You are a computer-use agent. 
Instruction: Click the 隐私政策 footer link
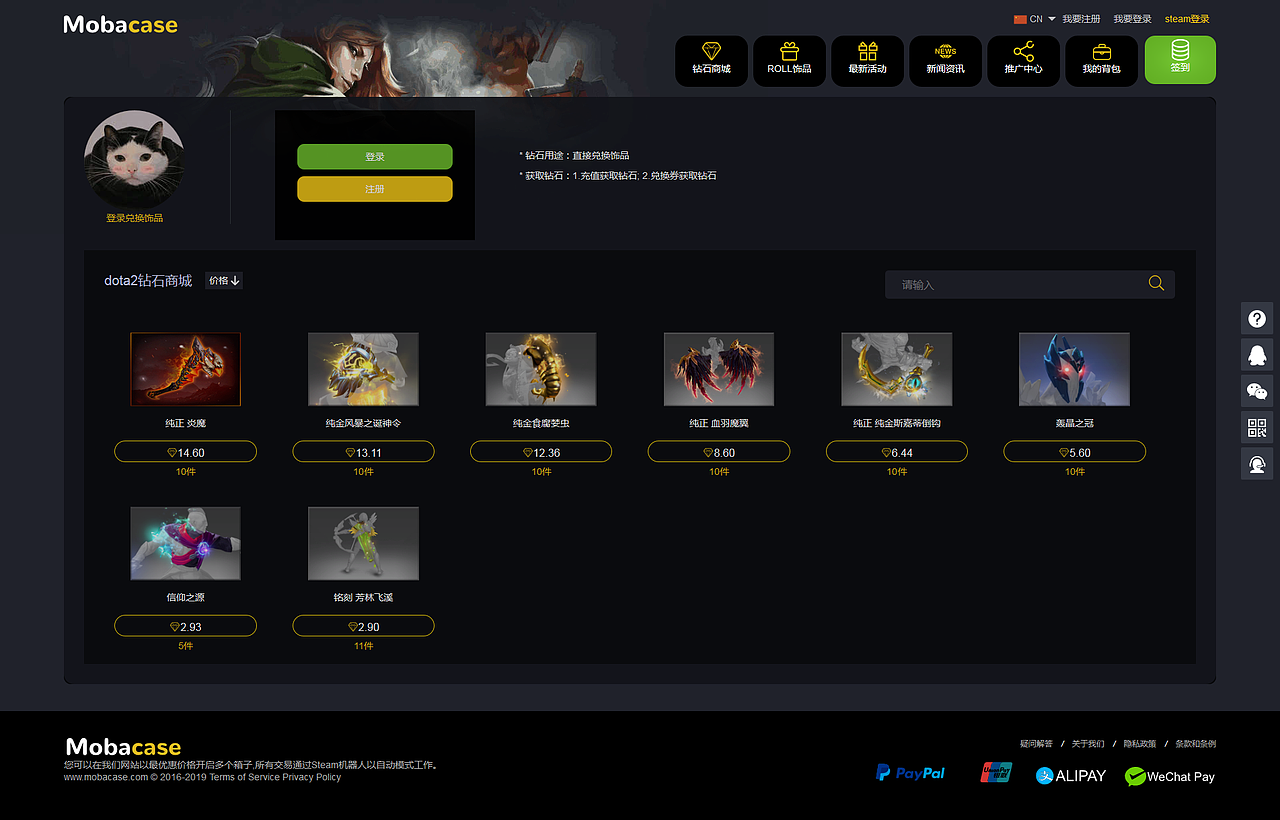coord(1140,744)
